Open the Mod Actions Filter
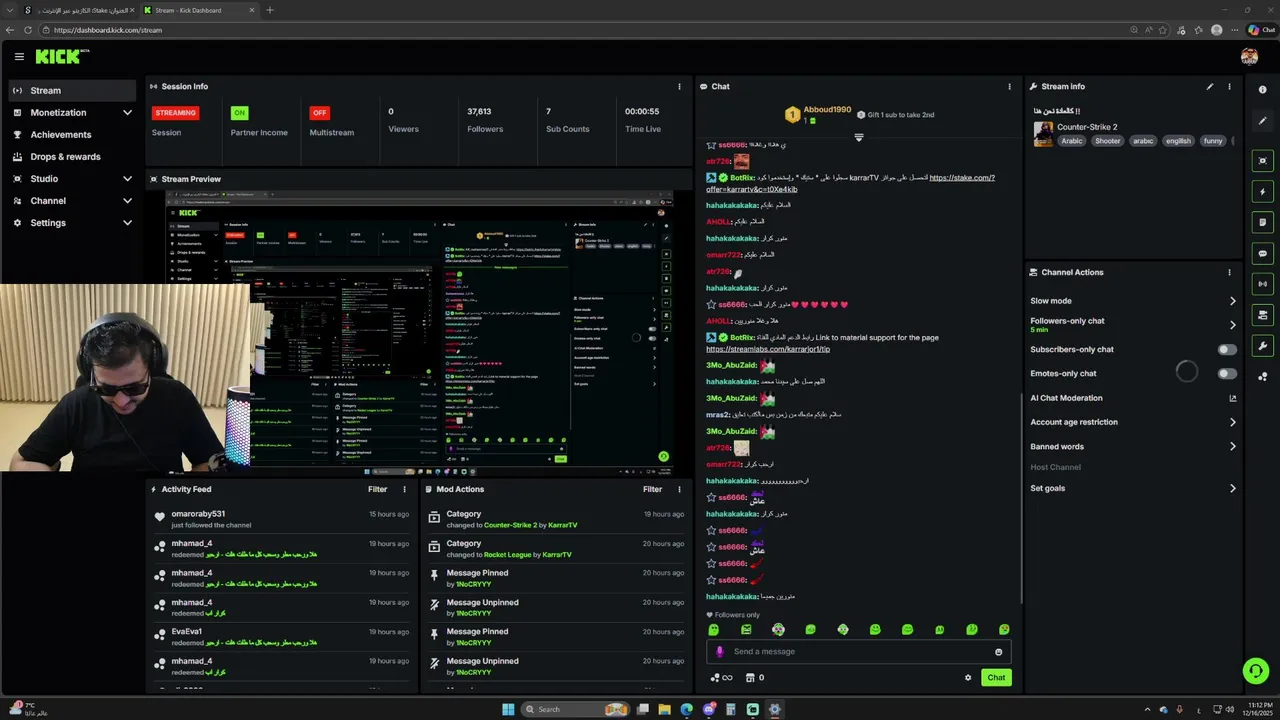Screen dimensions: 1280x720 point(652,489)
